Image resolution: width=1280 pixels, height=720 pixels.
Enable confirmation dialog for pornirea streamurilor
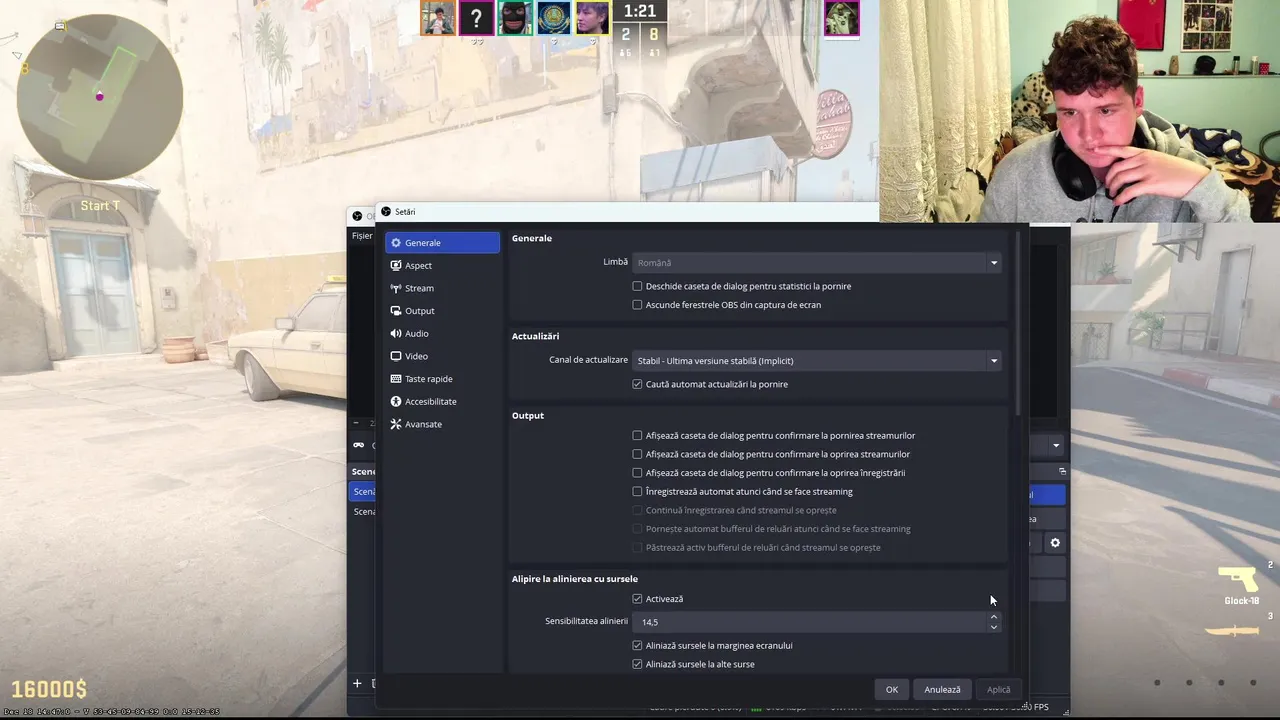[637, 436]
